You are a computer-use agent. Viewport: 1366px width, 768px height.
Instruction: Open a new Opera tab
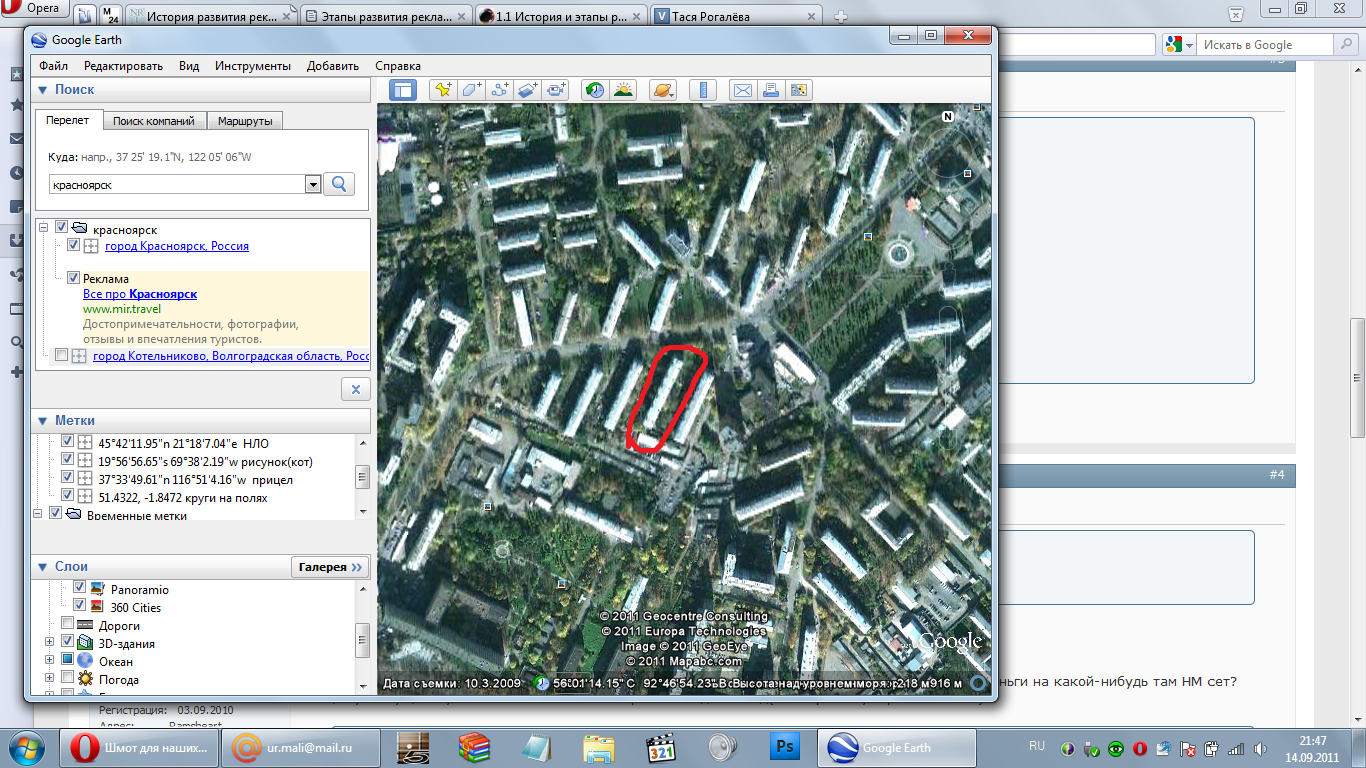[841, 16]
